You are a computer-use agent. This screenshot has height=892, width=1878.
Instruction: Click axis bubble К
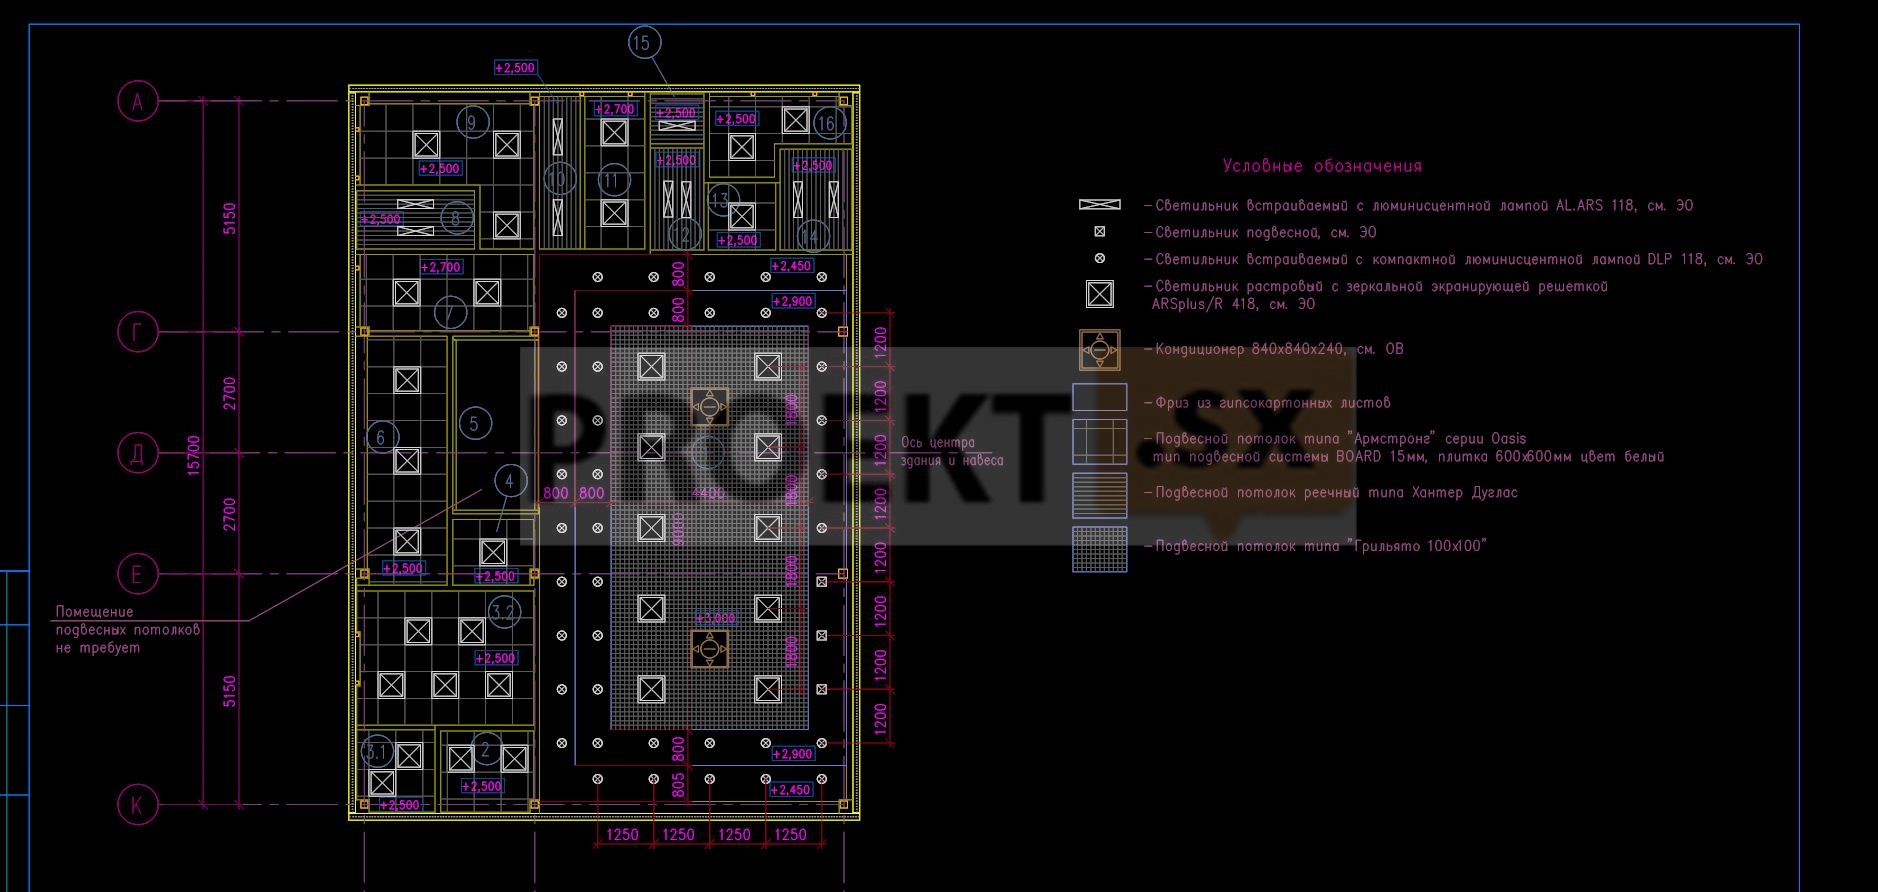tap(138, 805)
